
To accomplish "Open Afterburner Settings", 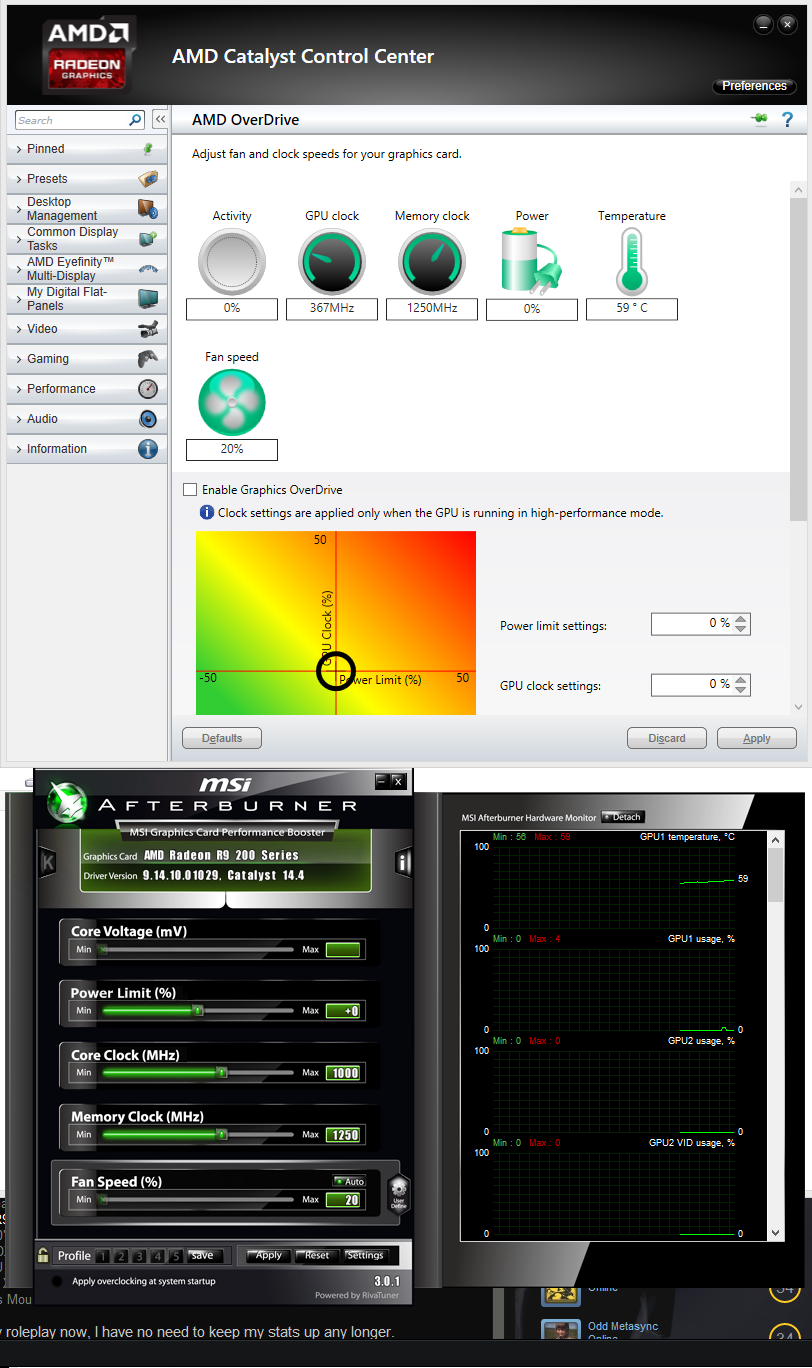I will [365, 1255].
